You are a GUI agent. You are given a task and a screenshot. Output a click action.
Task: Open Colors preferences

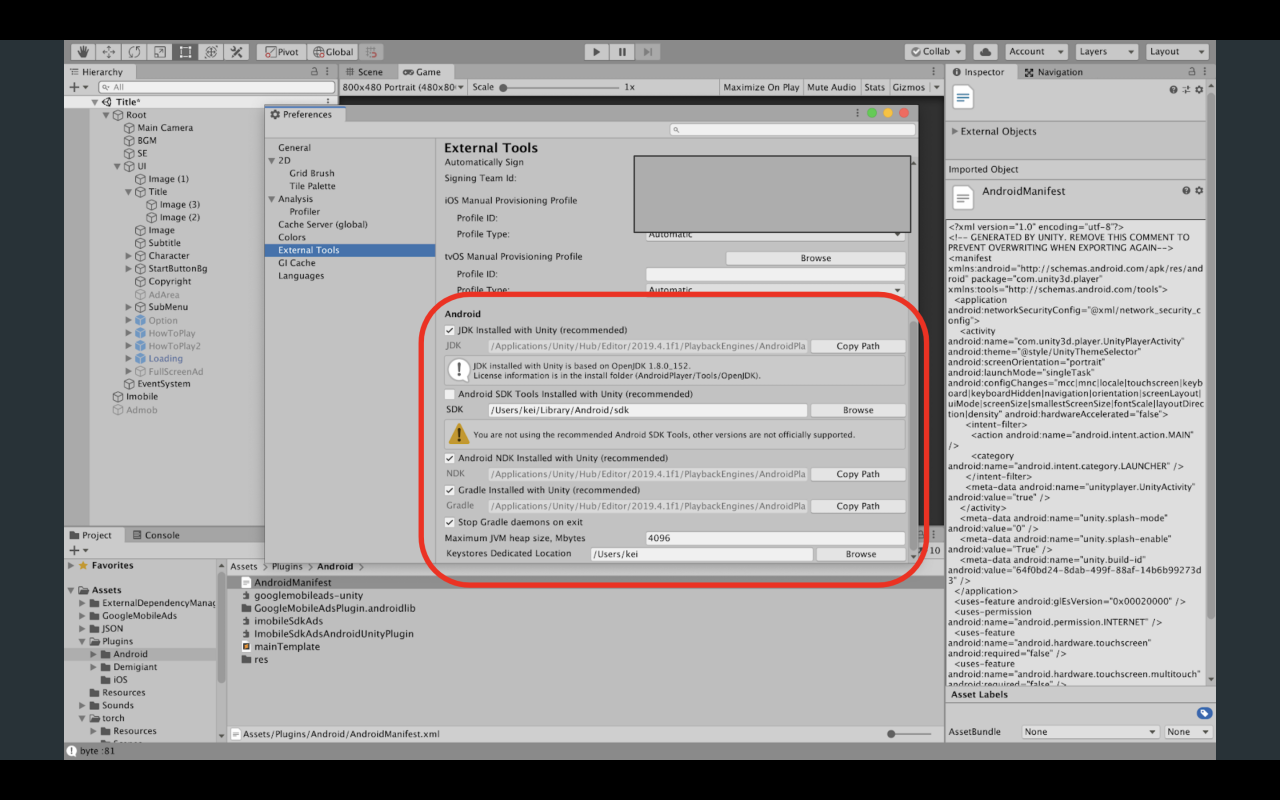pos(292,238)
